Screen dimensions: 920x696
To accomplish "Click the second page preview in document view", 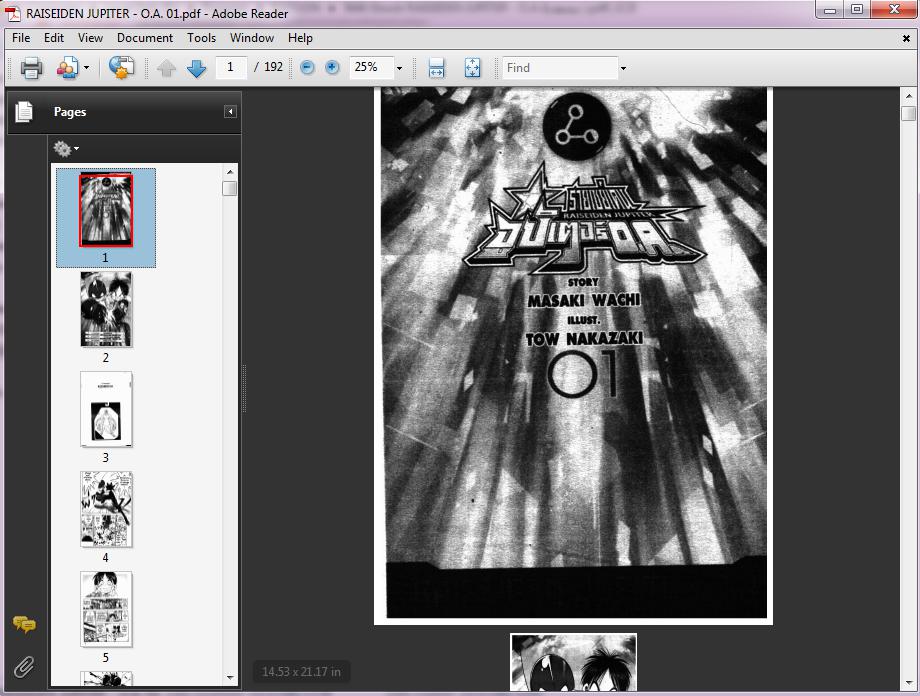I will click(573, 662).
